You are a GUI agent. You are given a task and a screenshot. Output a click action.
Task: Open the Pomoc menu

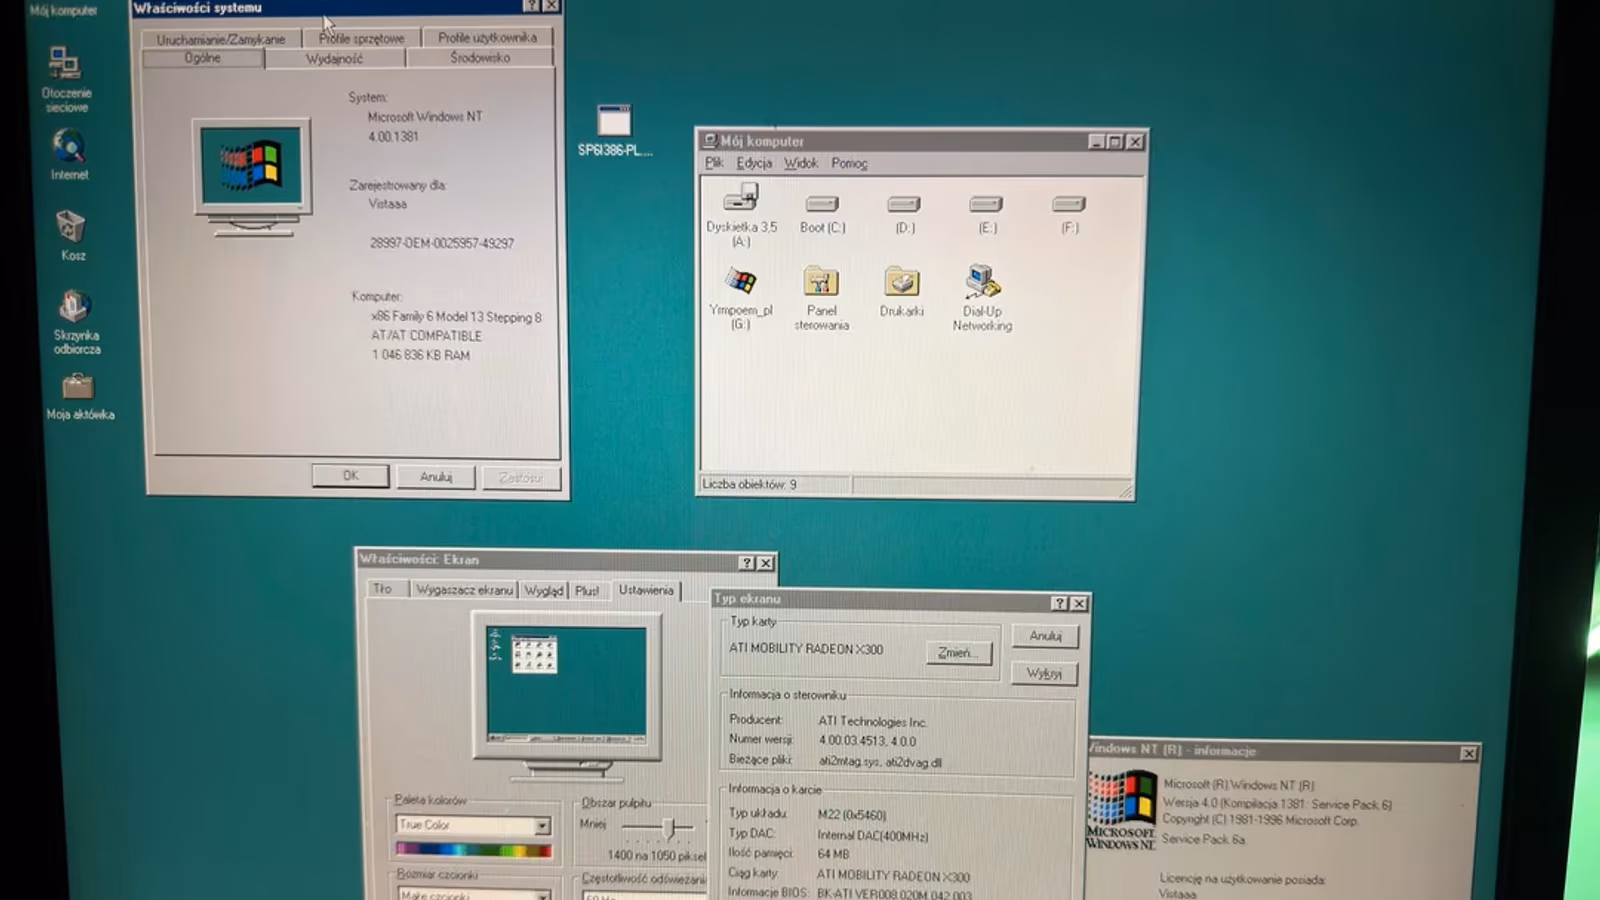(849, 163)
